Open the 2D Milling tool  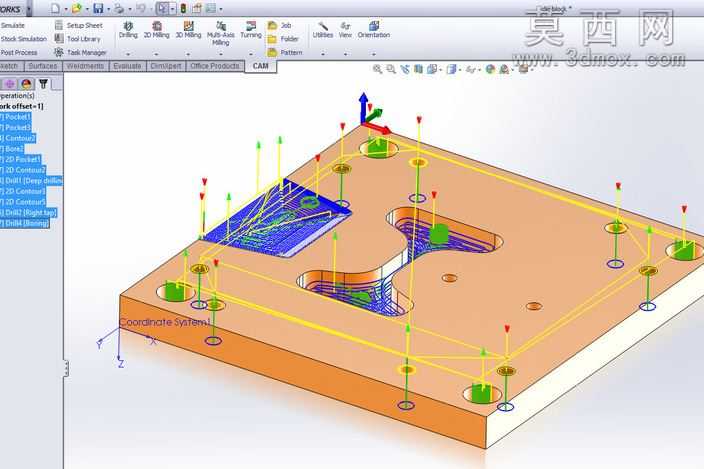click(157, 30)
